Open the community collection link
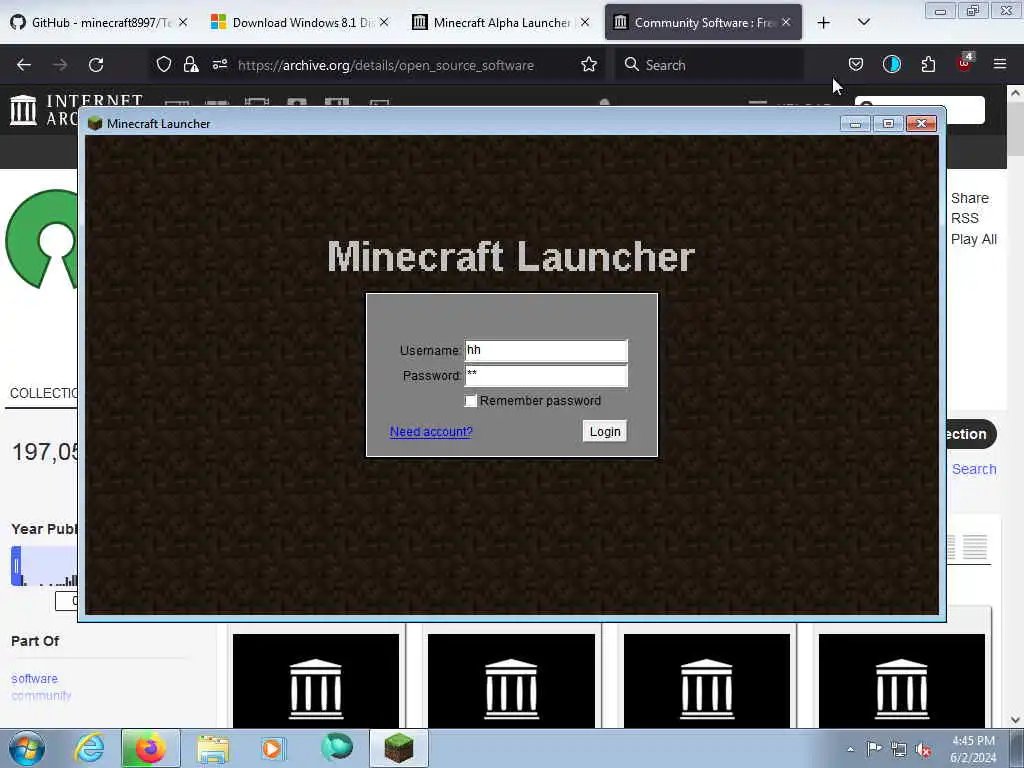The height and width of the screenshot is (768, 1024). 41,696
